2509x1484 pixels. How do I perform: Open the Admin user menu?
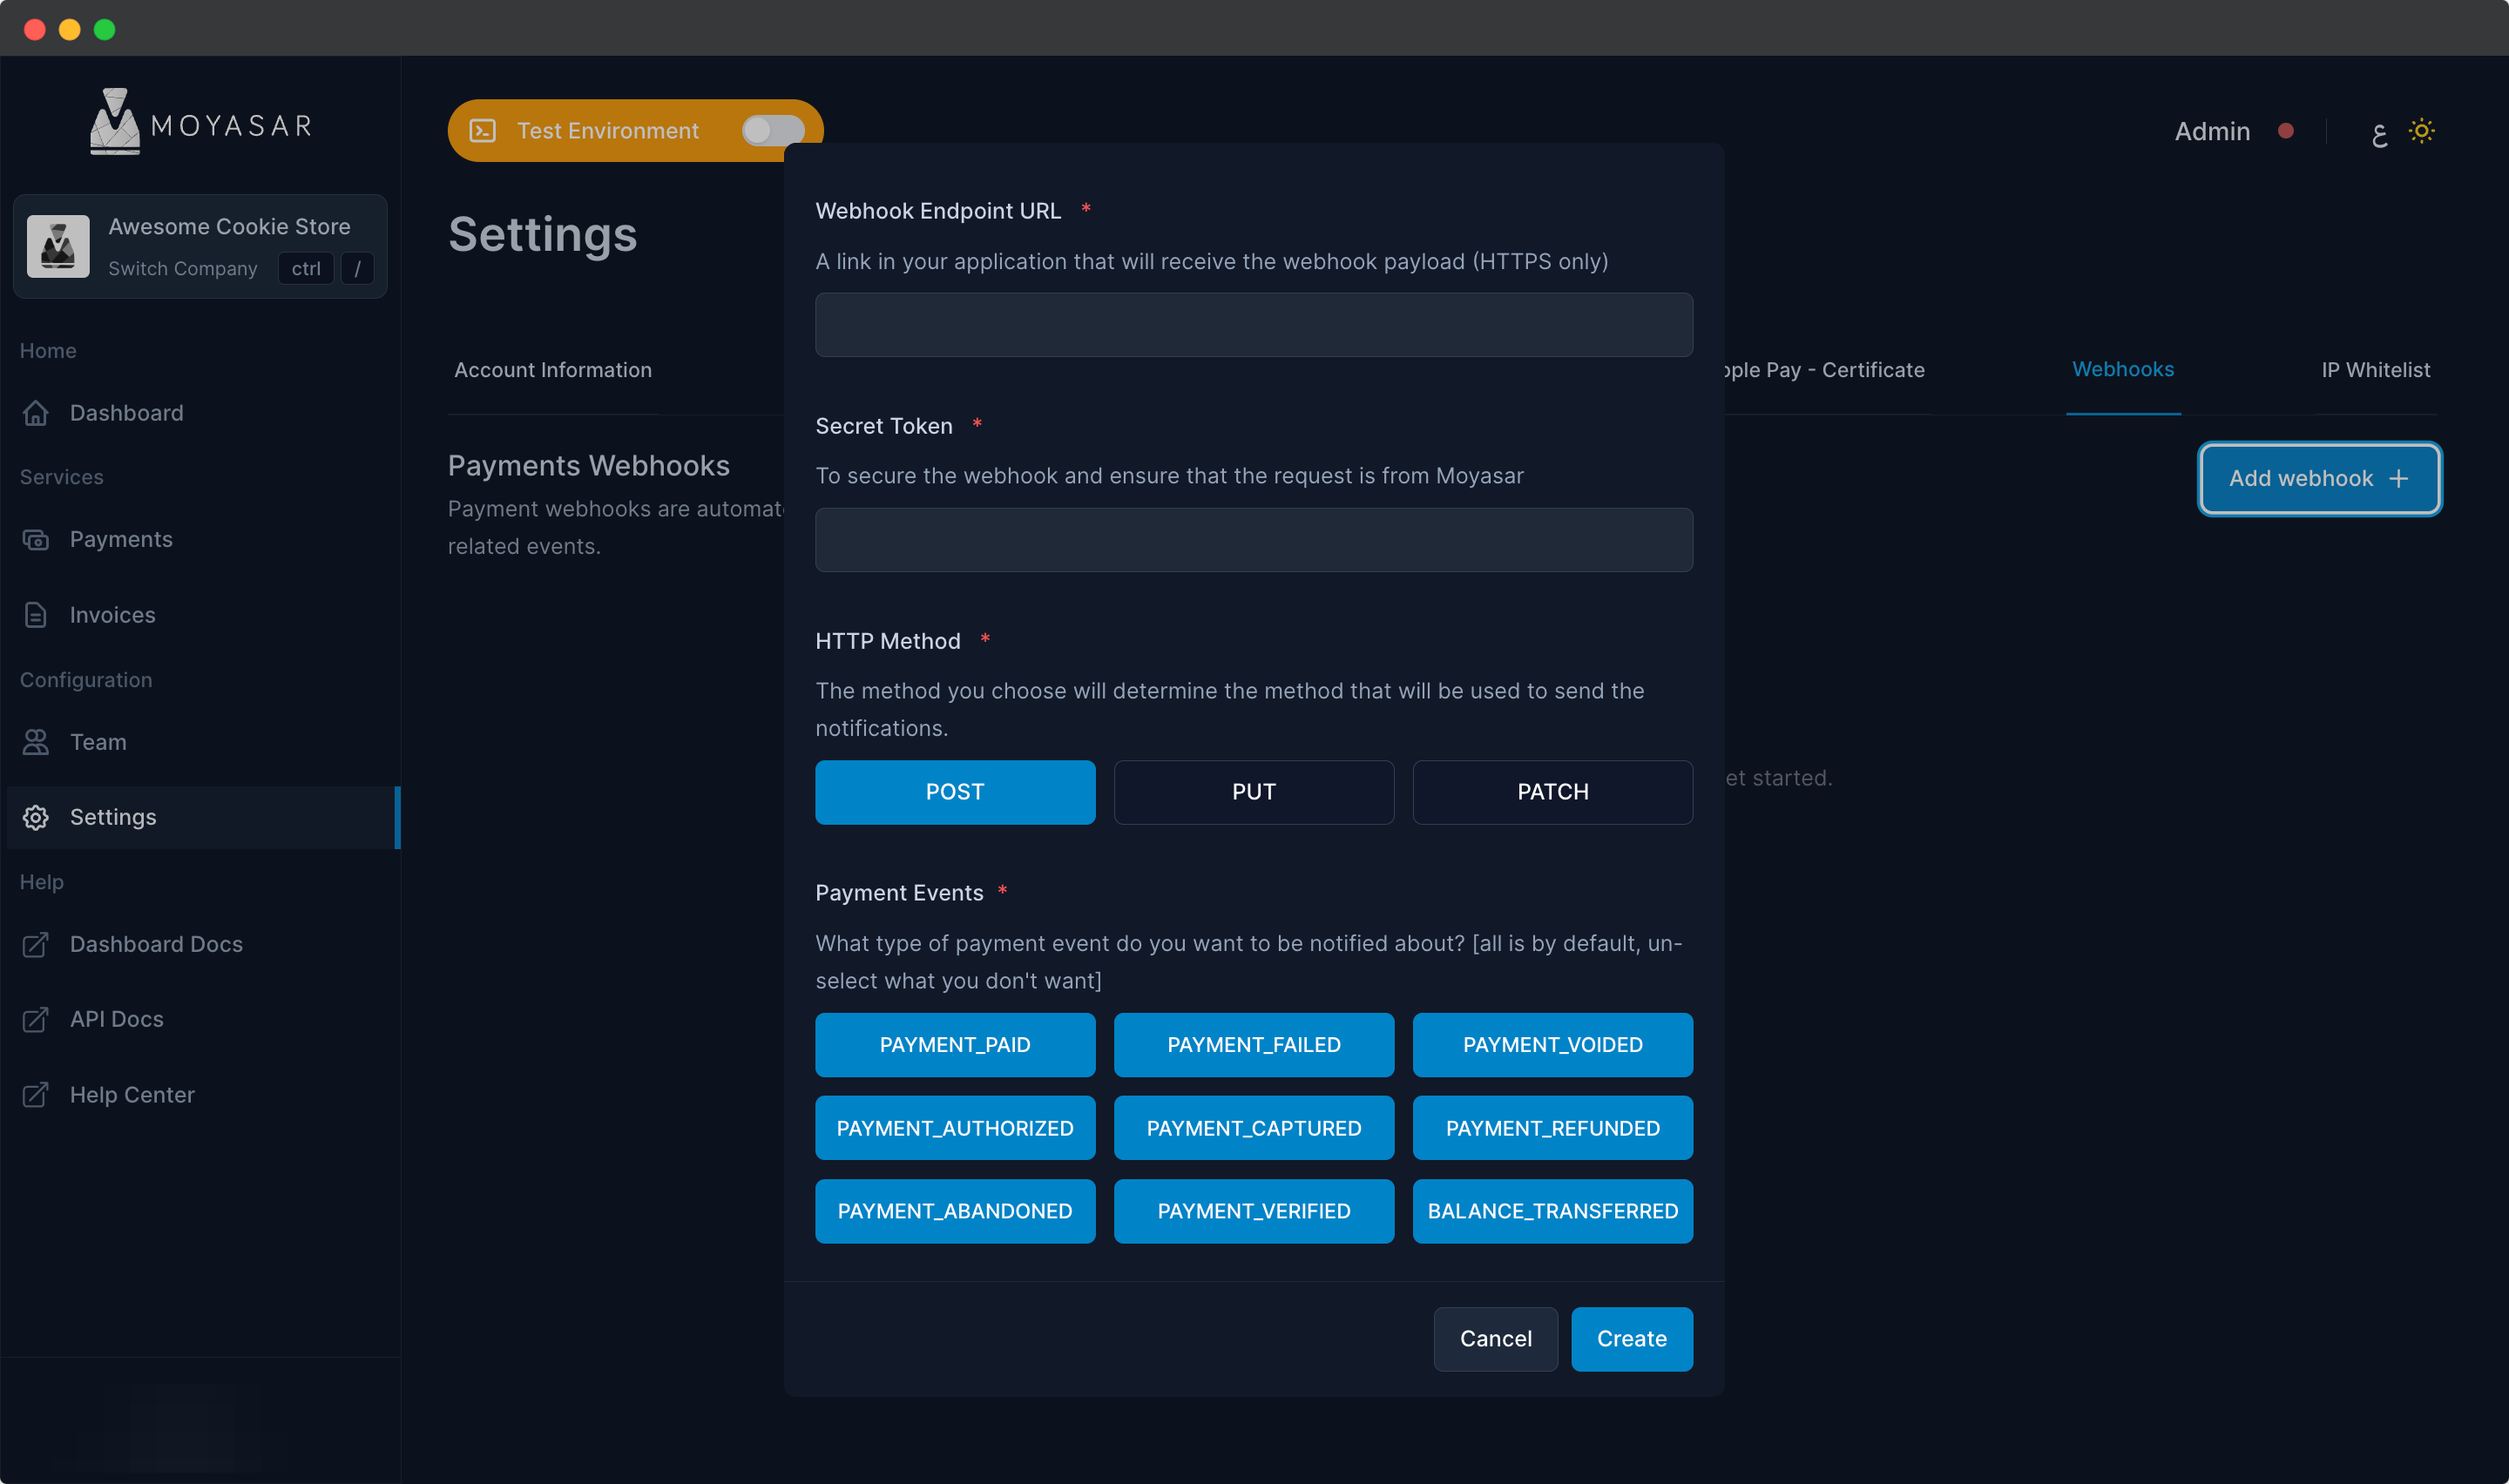[2211, 131]
